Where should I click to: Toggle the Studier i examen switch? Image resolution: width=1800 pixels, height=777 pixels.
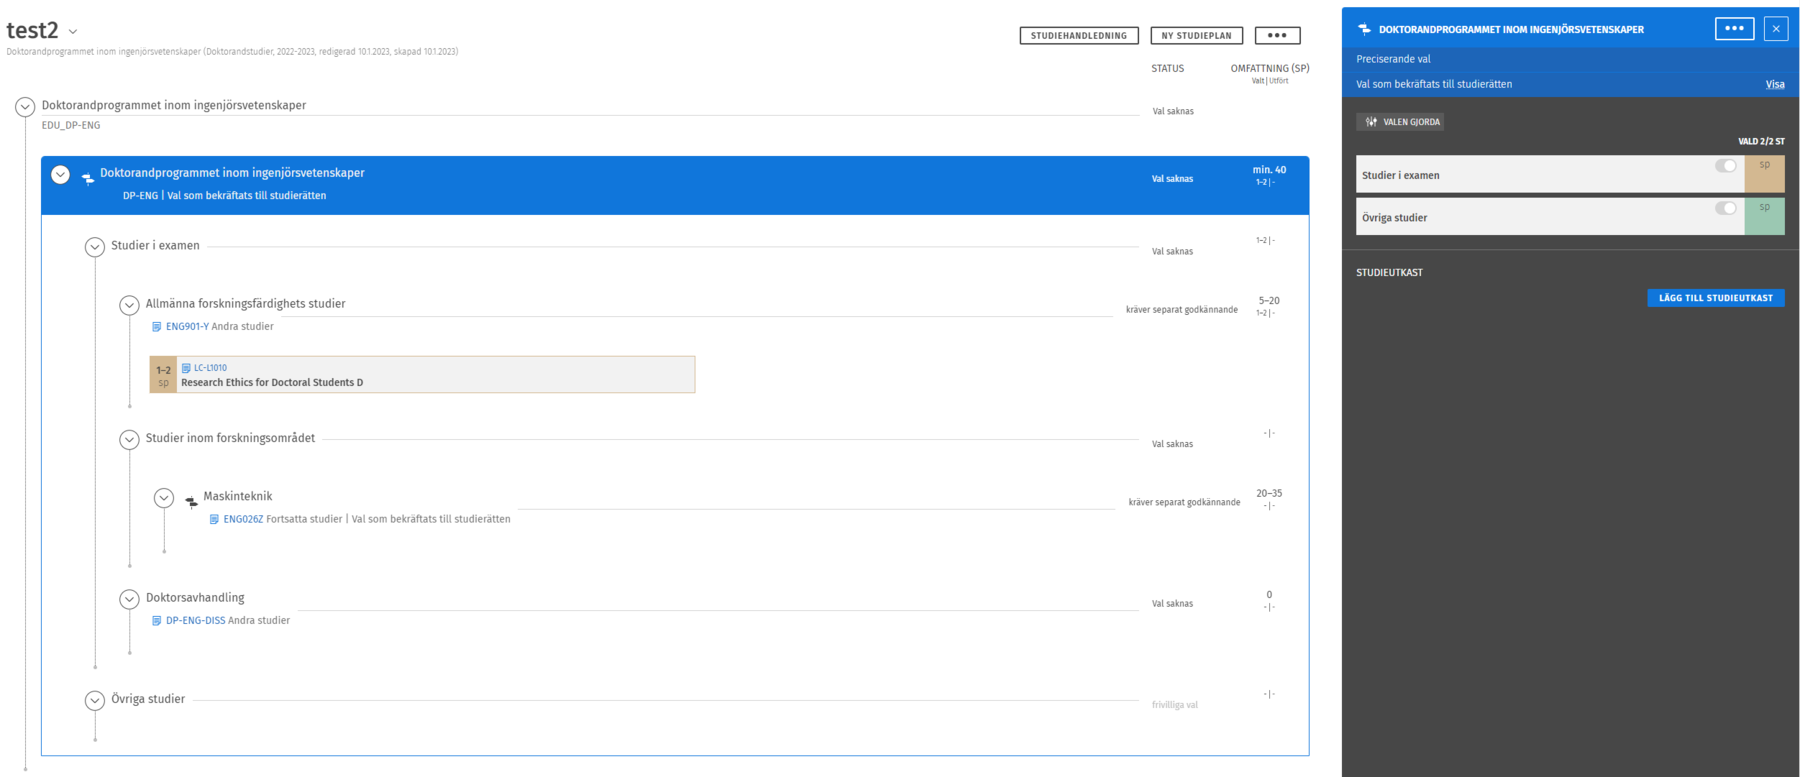click(x=1725, y=166)
